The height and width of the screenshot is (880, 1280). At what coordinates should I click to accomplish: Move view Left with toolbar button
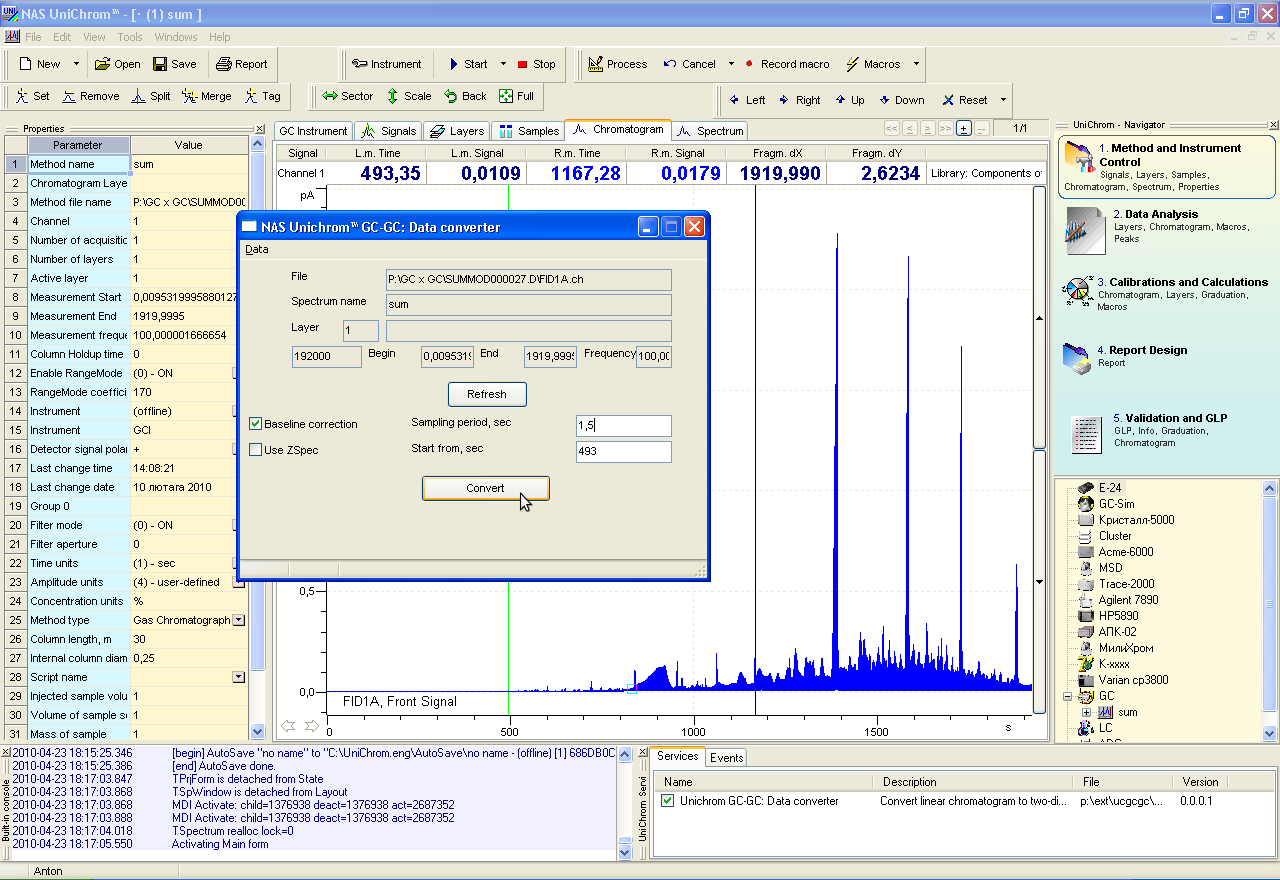point(747,100)
